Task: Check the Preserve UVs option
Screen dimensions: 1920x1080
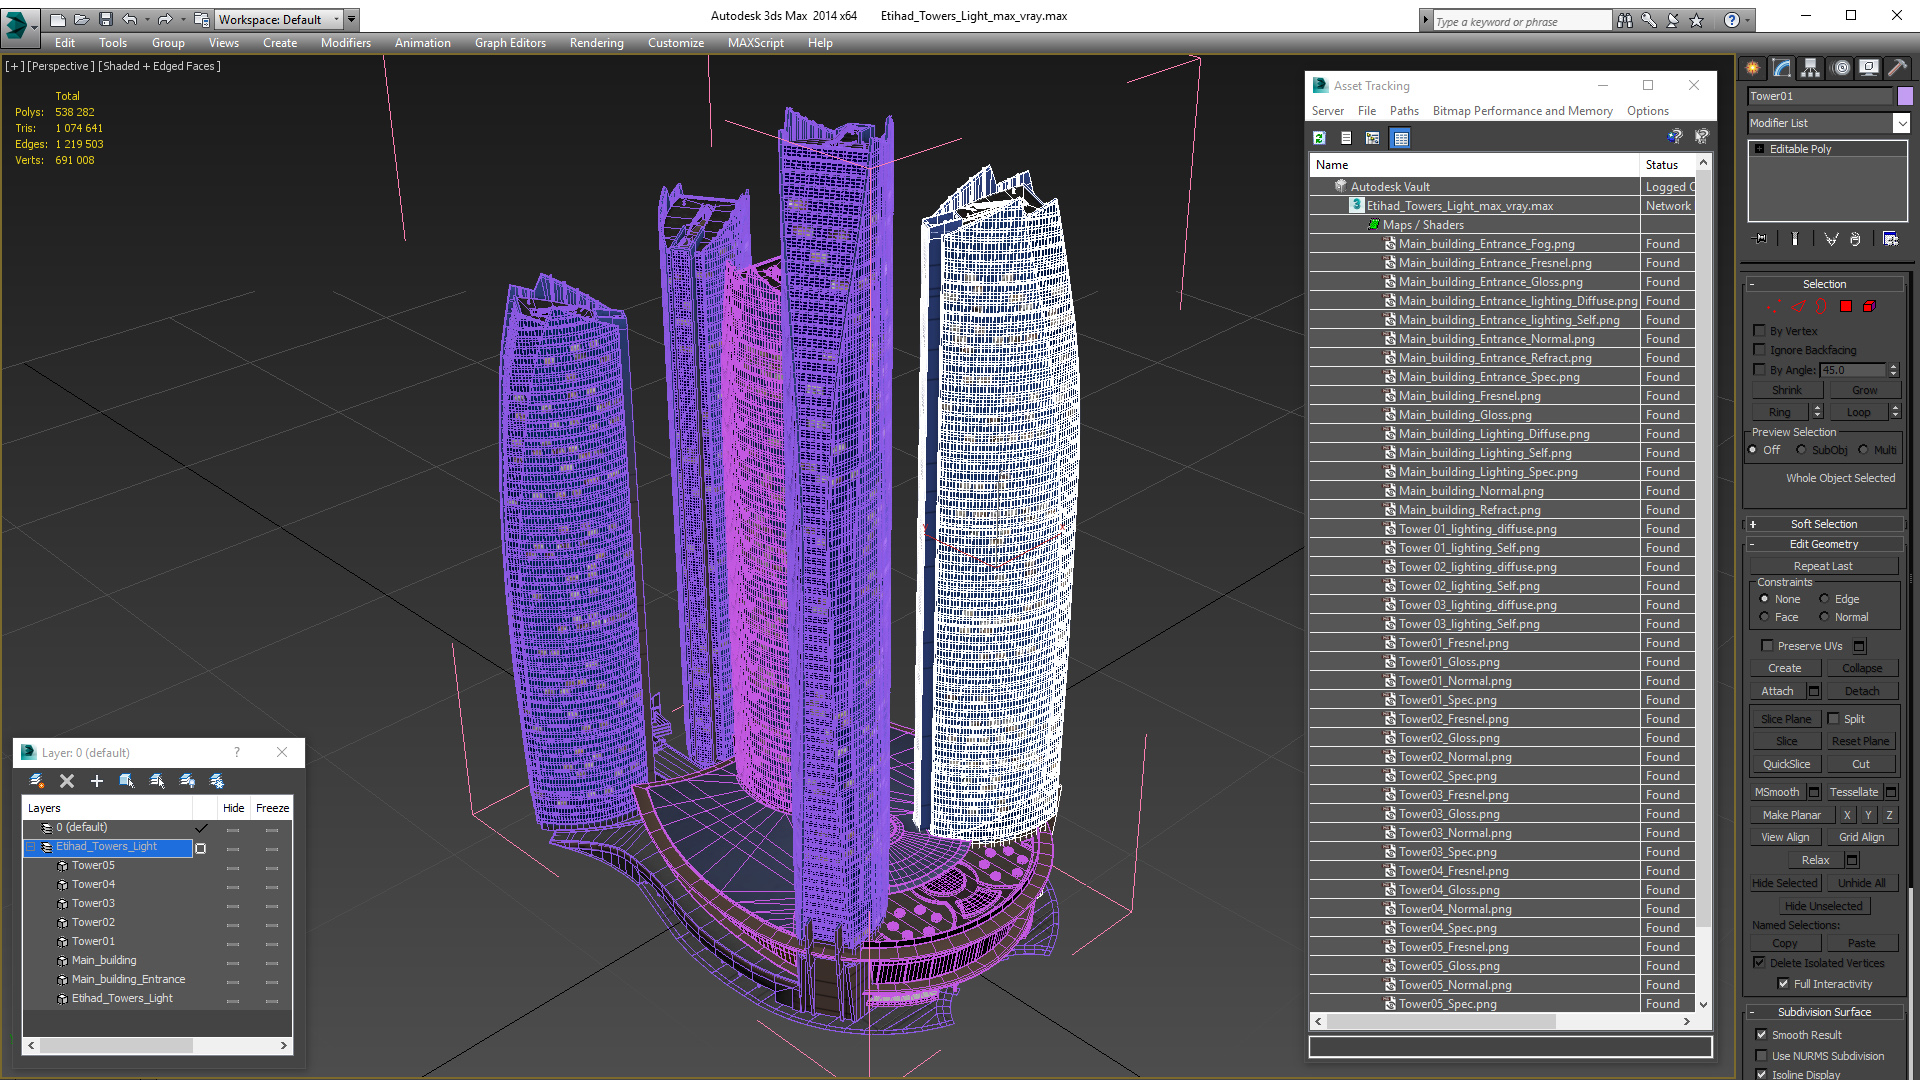Action: (1767, 646)
